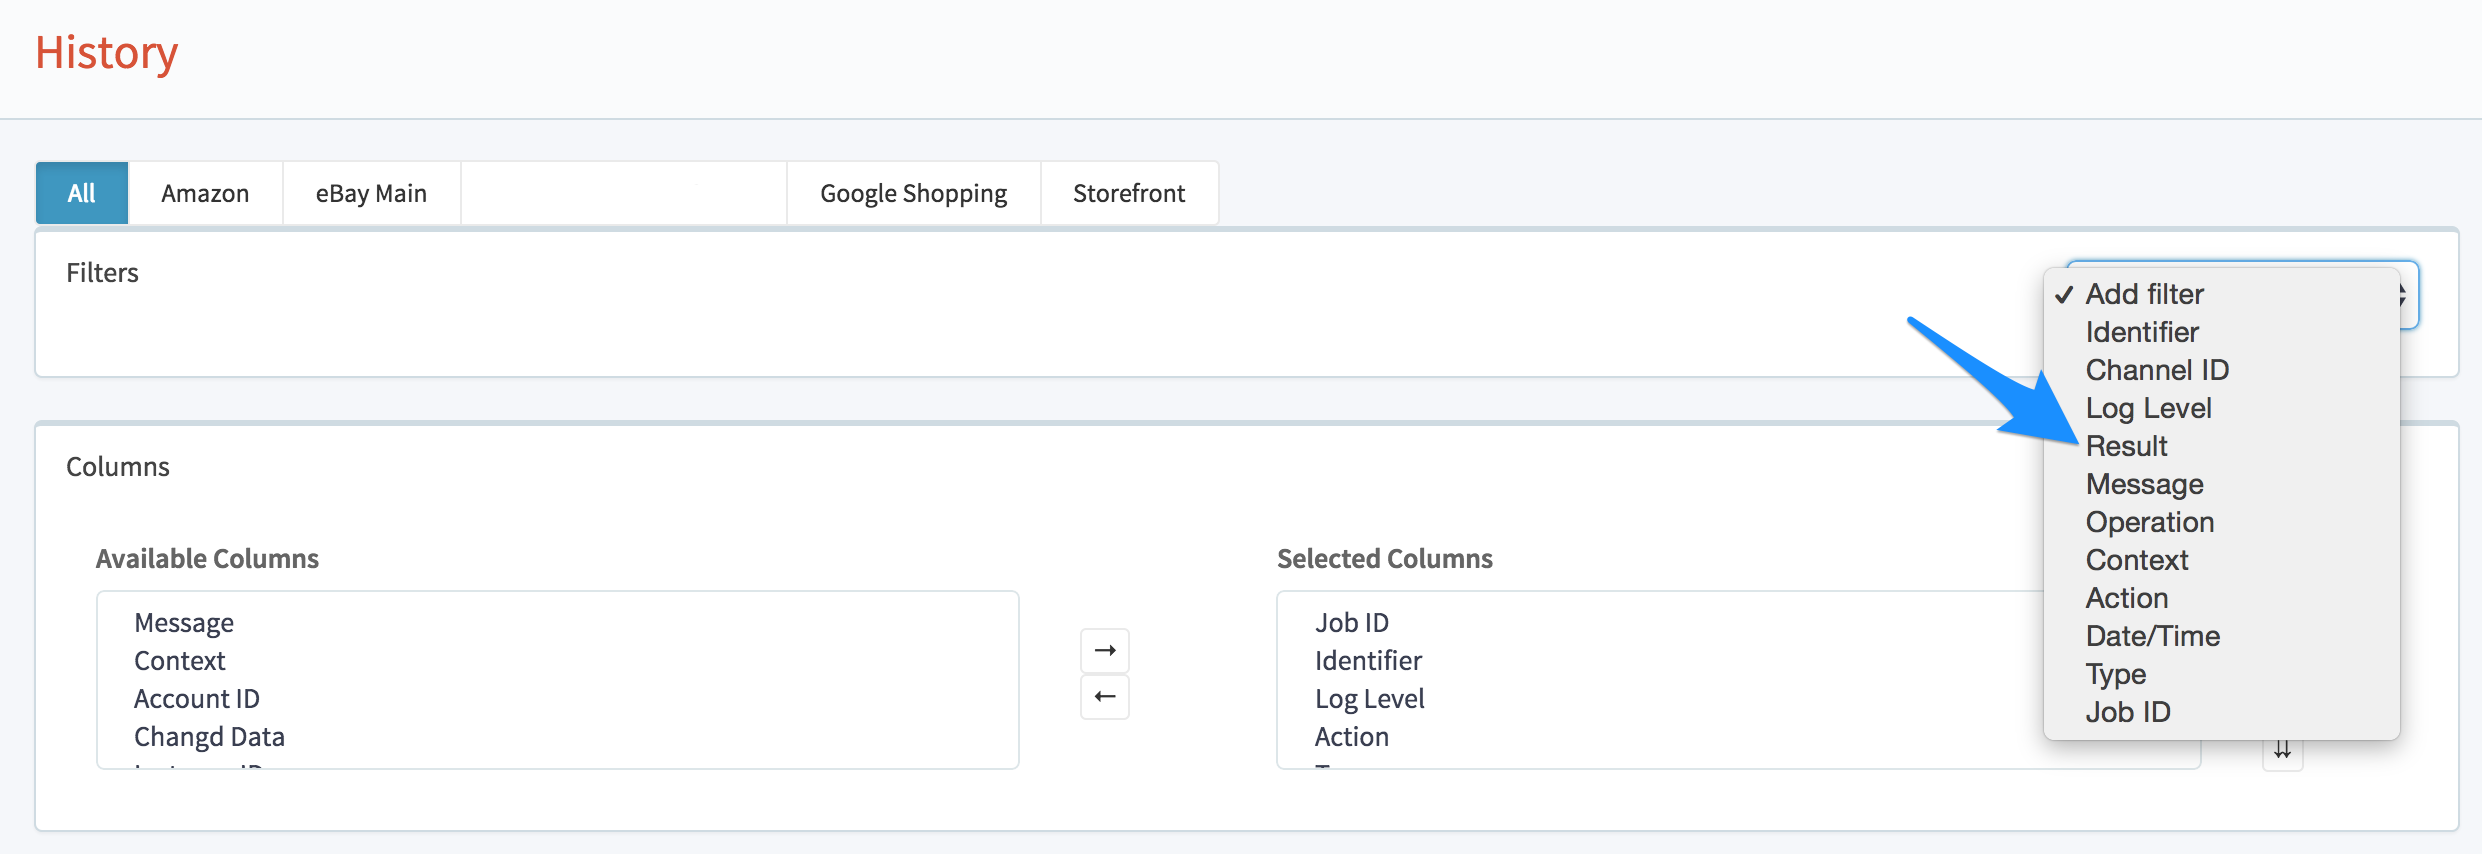Open the Storefront tab
The height and width of the screenshot is (854, 2482).
1129,193
